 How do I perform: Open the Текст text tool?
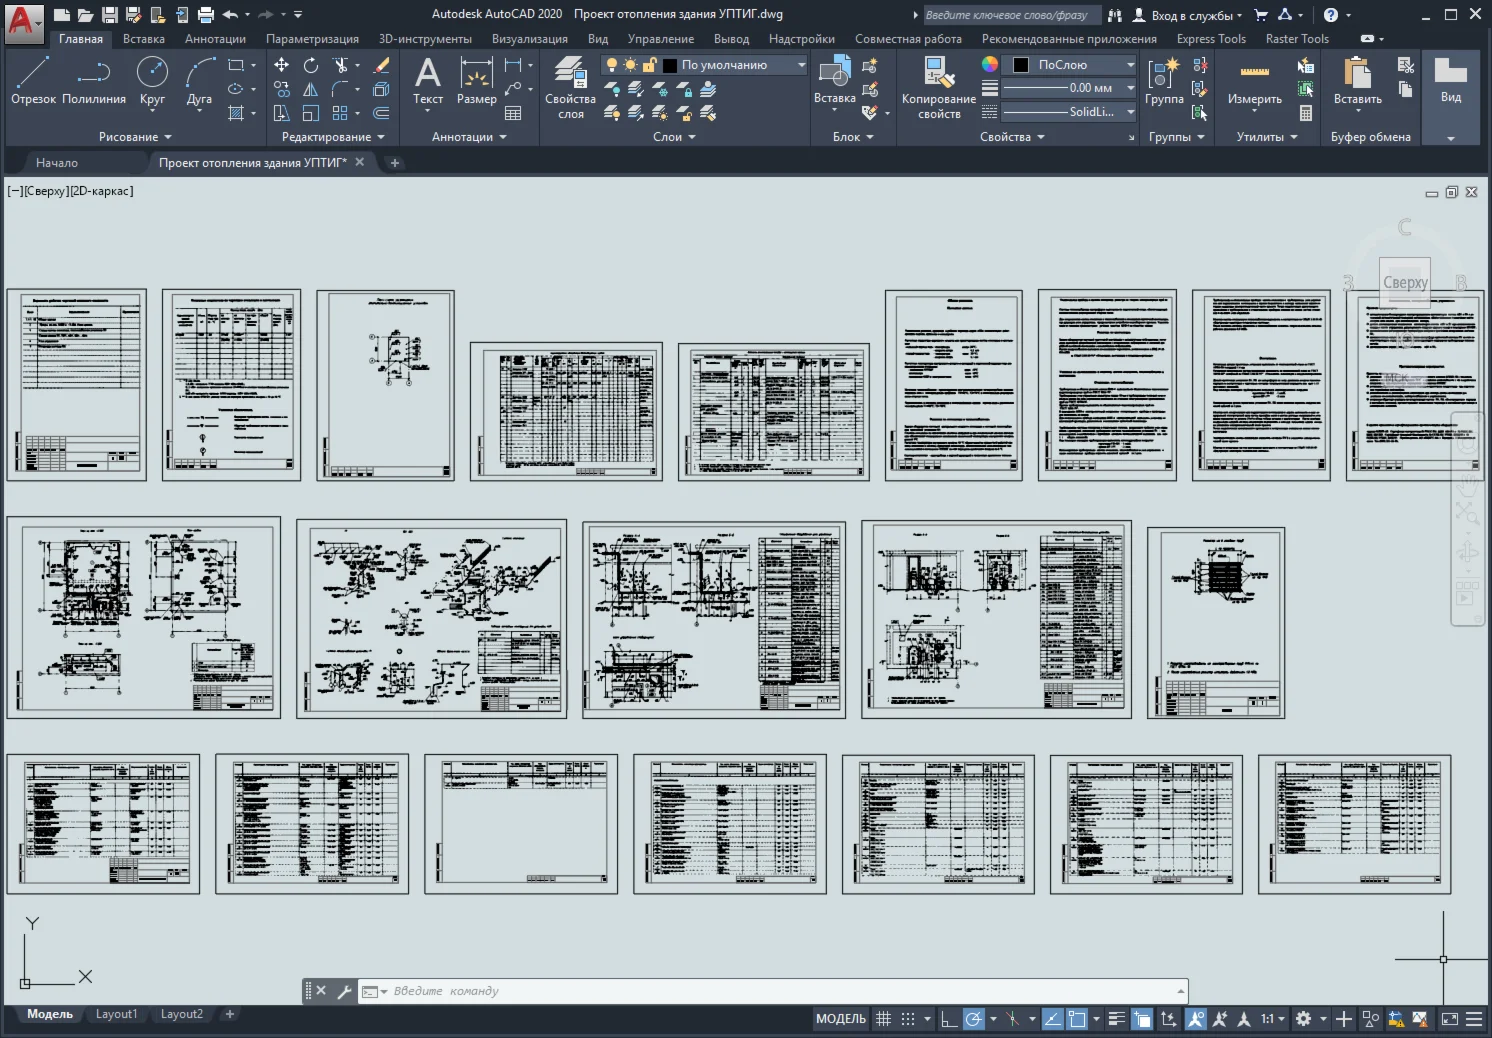[x=428, y=81]
